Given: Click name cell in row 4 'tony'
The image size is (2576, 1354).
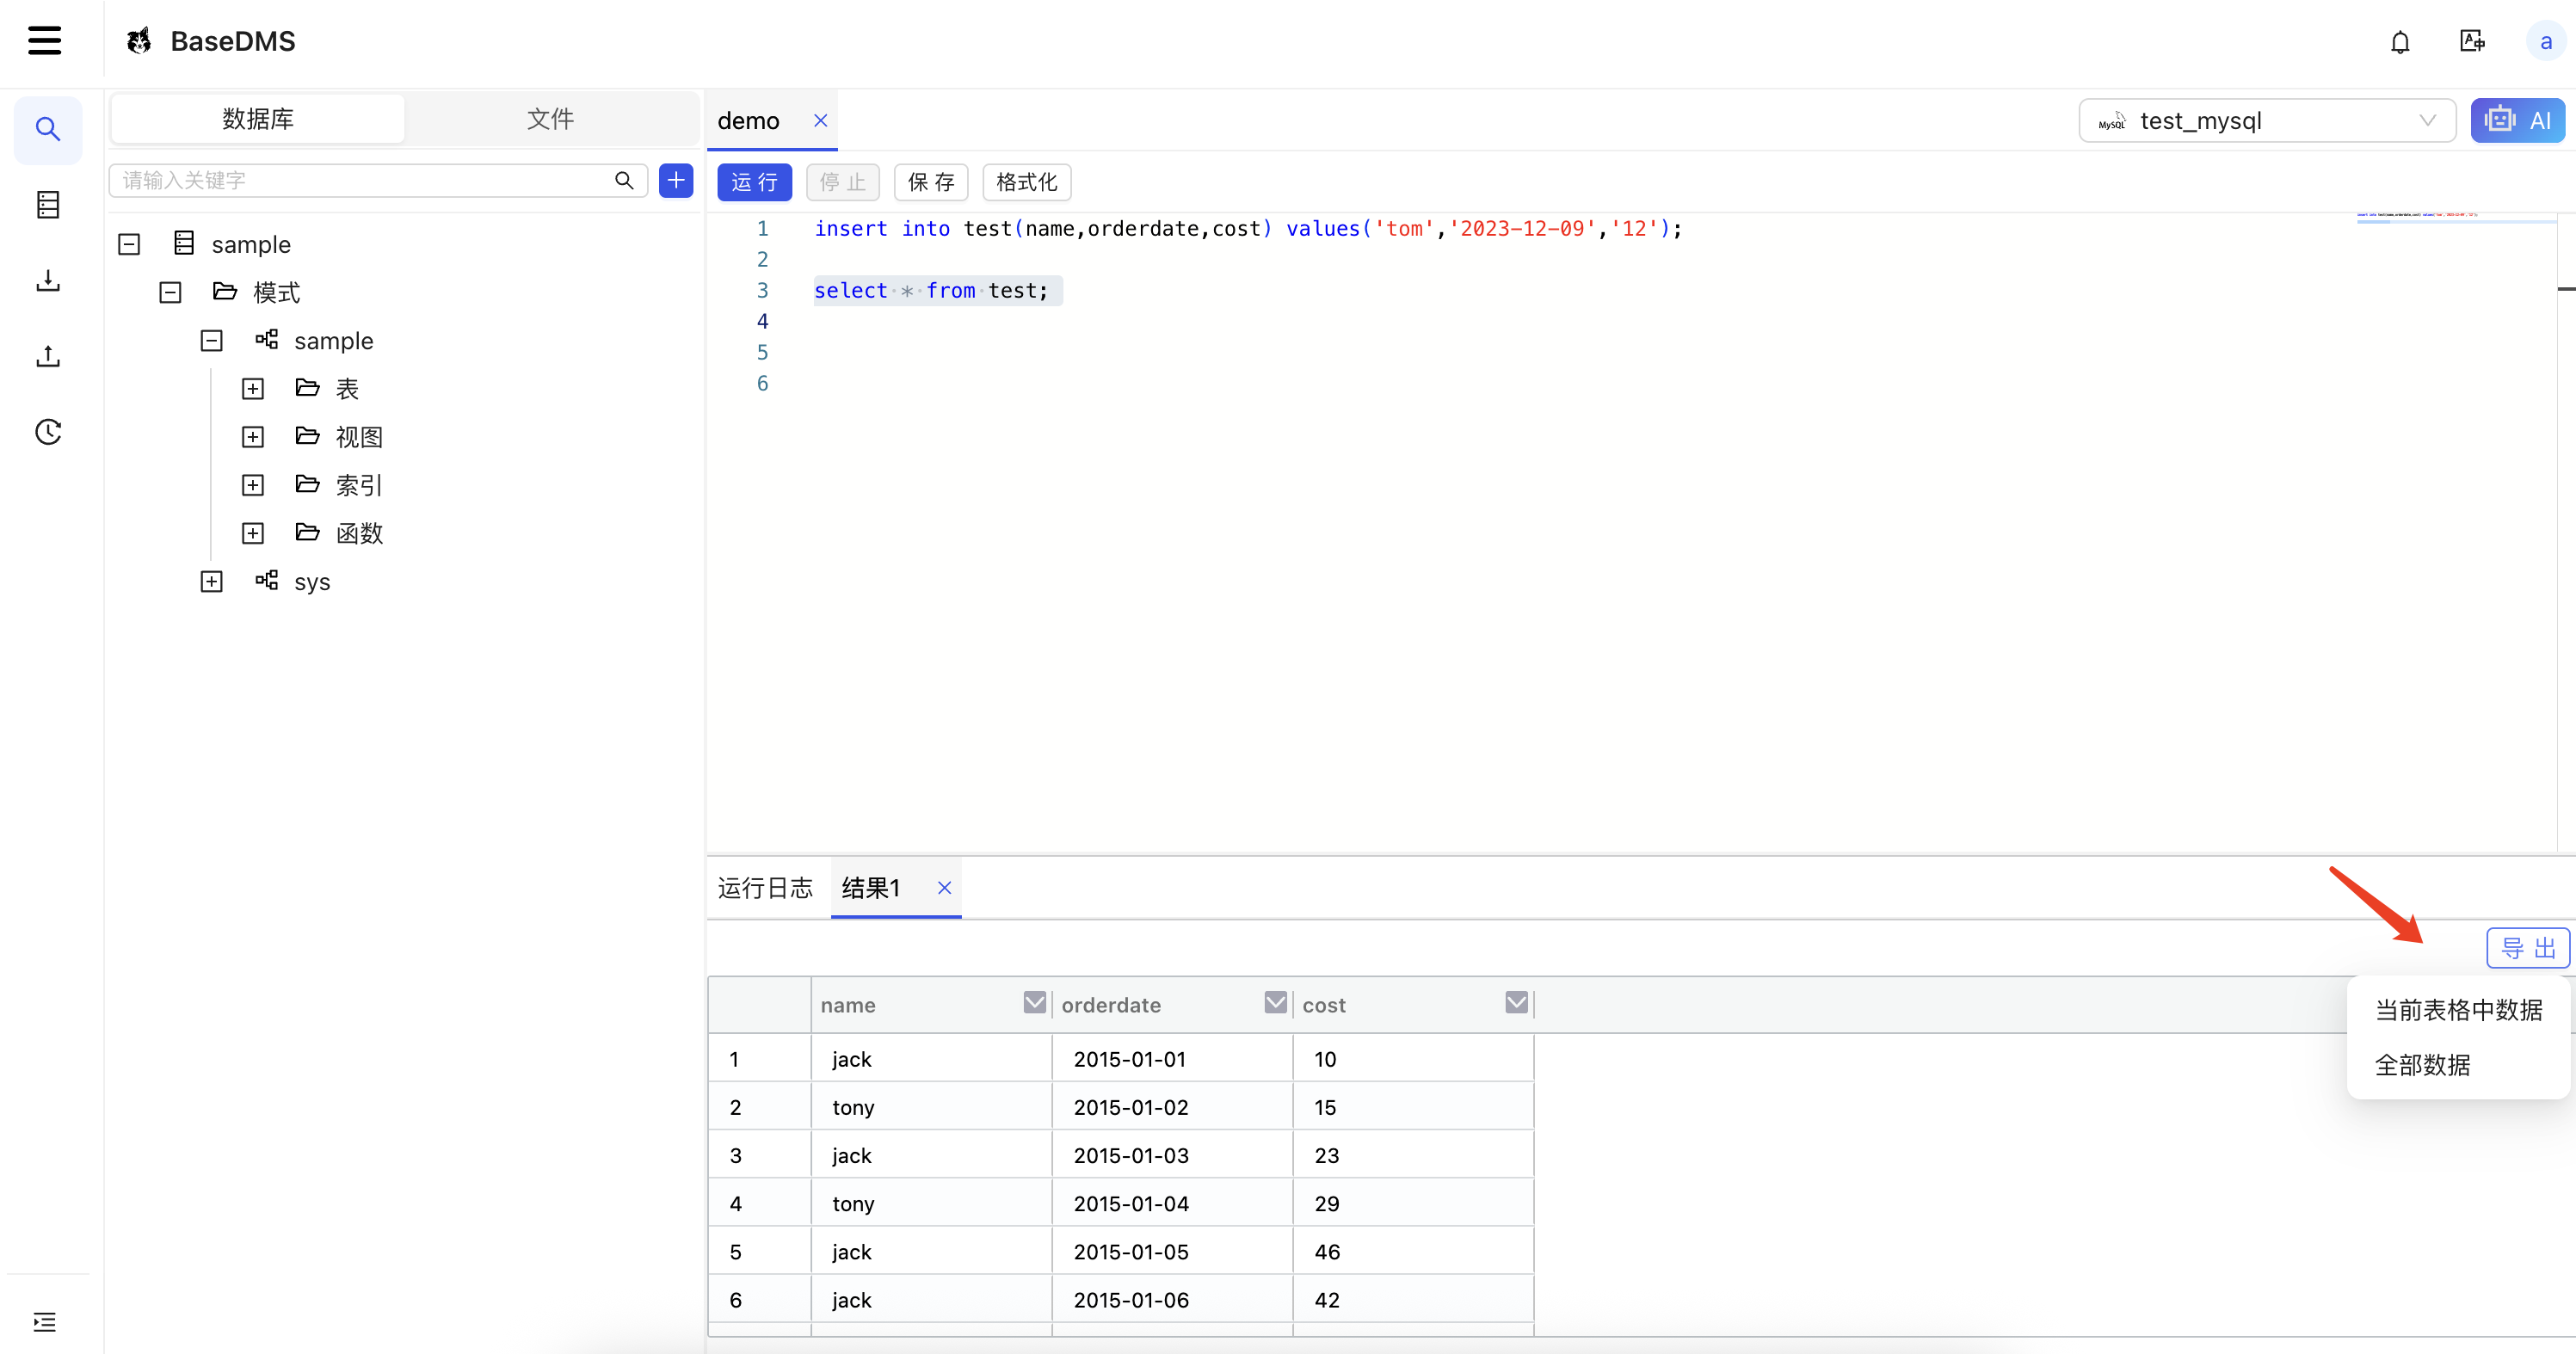Looking at the screenshot, I should point(931,1203).
